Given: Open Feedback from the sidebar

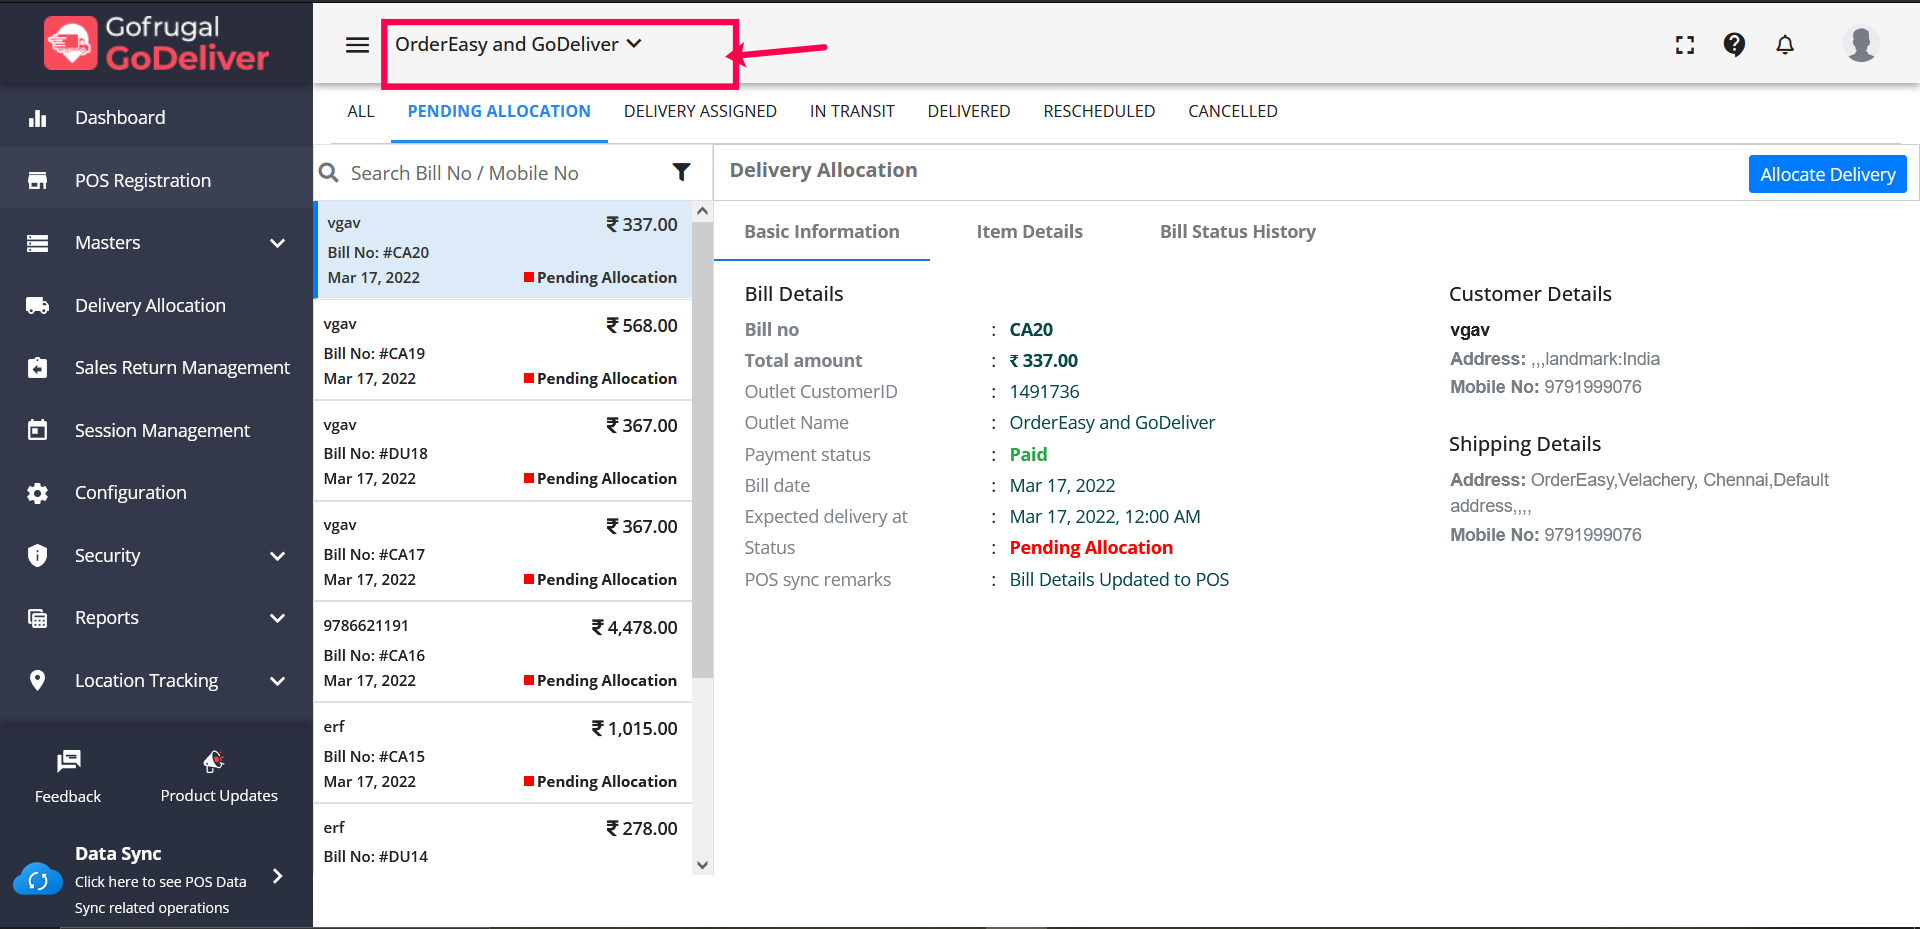Looking at the screenshot, I should point(68,777).
